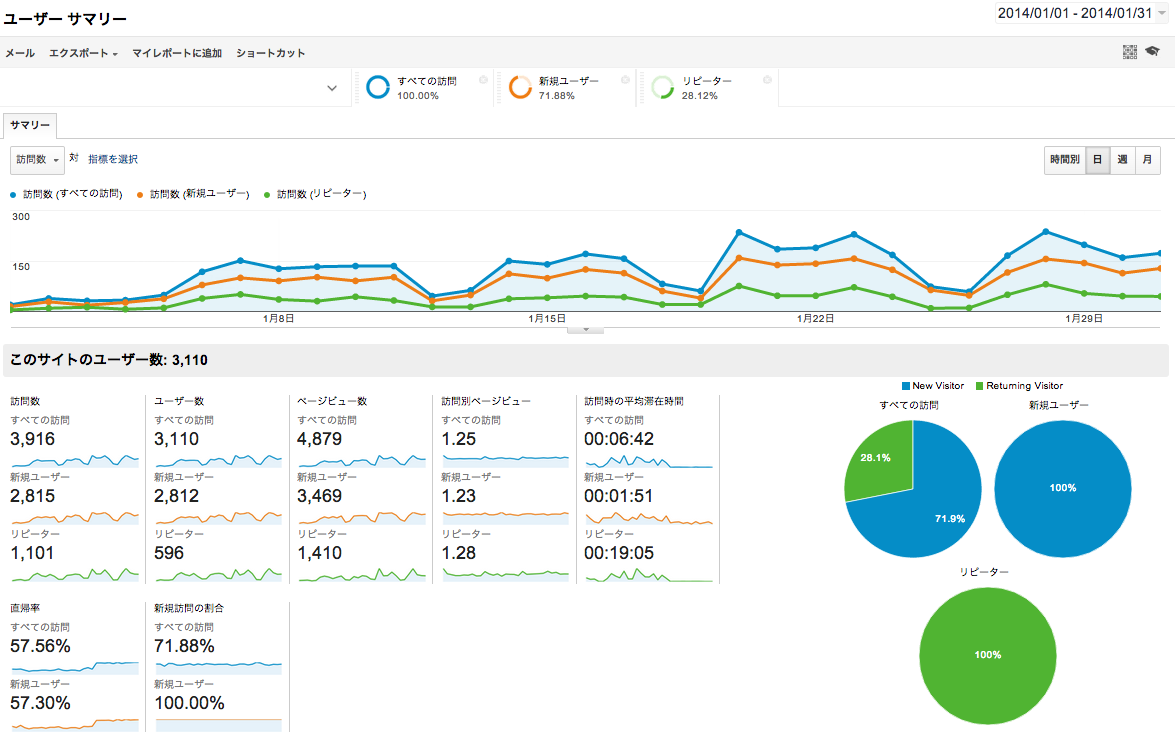The height and width of the screenshot is (732, 1175).
Task: Click the graduation cap help icon
Action: pyautogui.click(x=1153, y=51)
